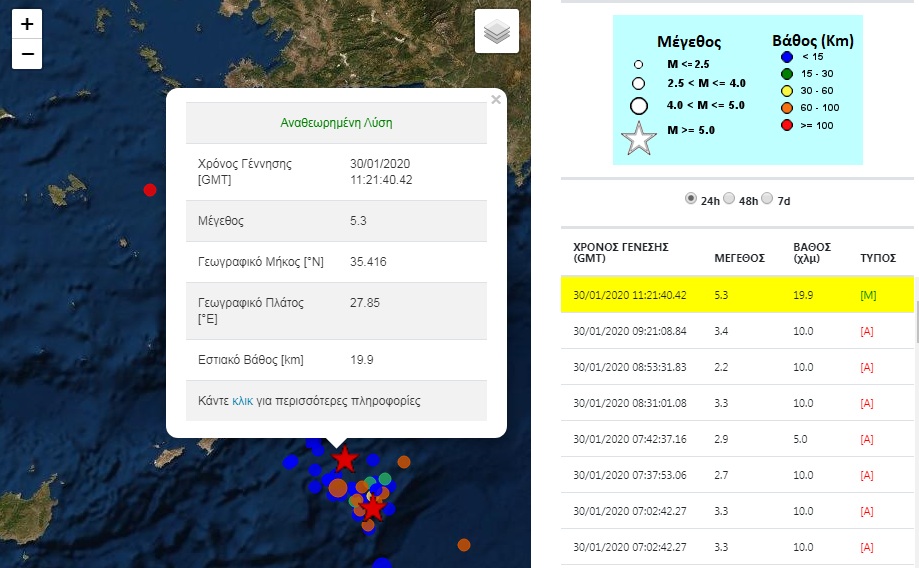Open the map layers selector
The height and width of the screenshot is (568, 919).
[497, 31]
